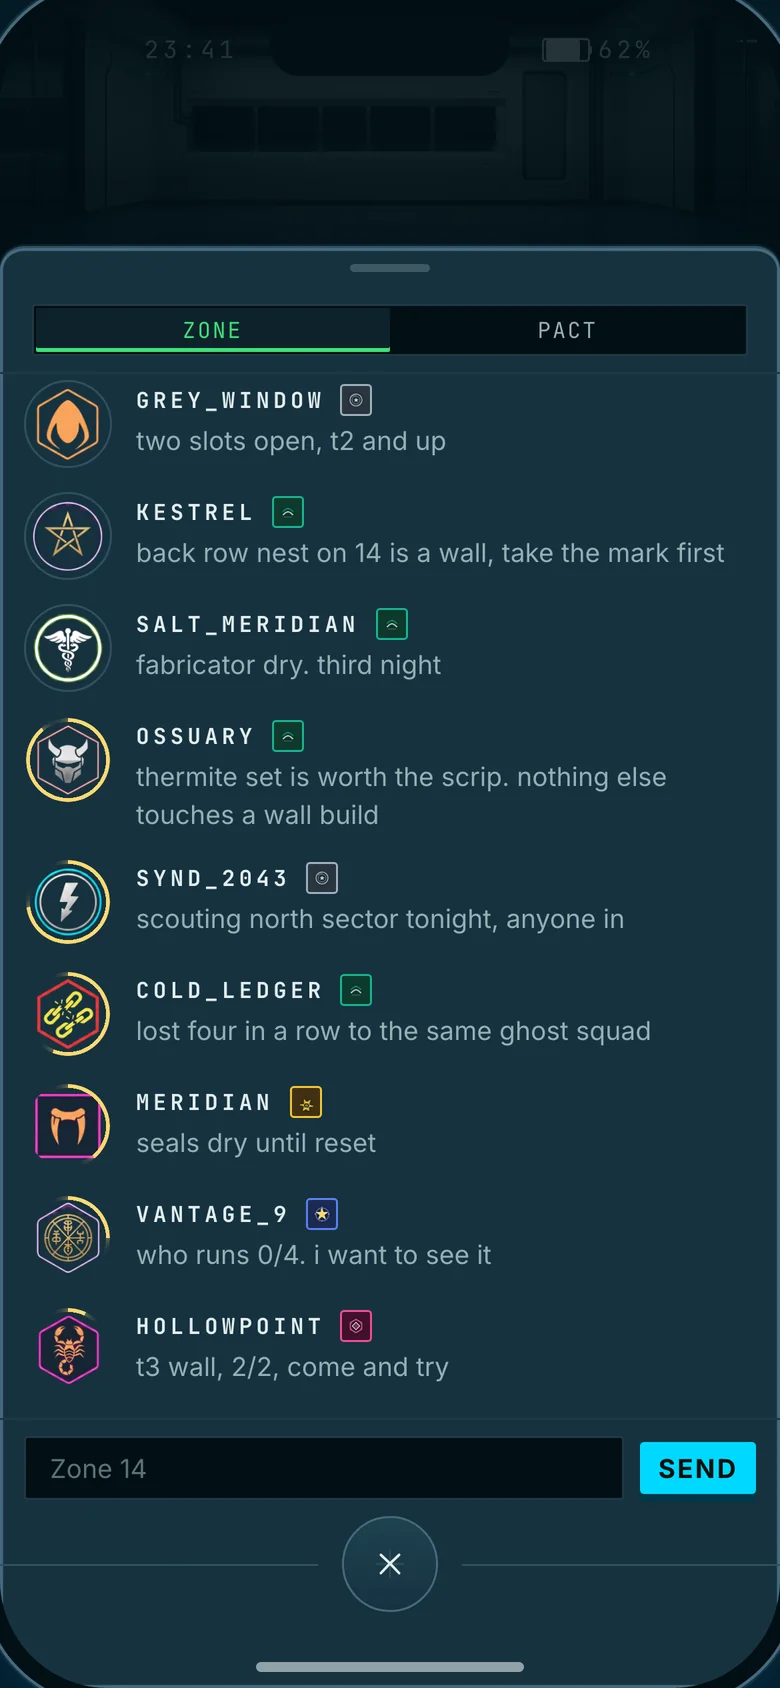Tap the rank badge beside KESTREL
780x1688 pixels.
pos(288,512)
